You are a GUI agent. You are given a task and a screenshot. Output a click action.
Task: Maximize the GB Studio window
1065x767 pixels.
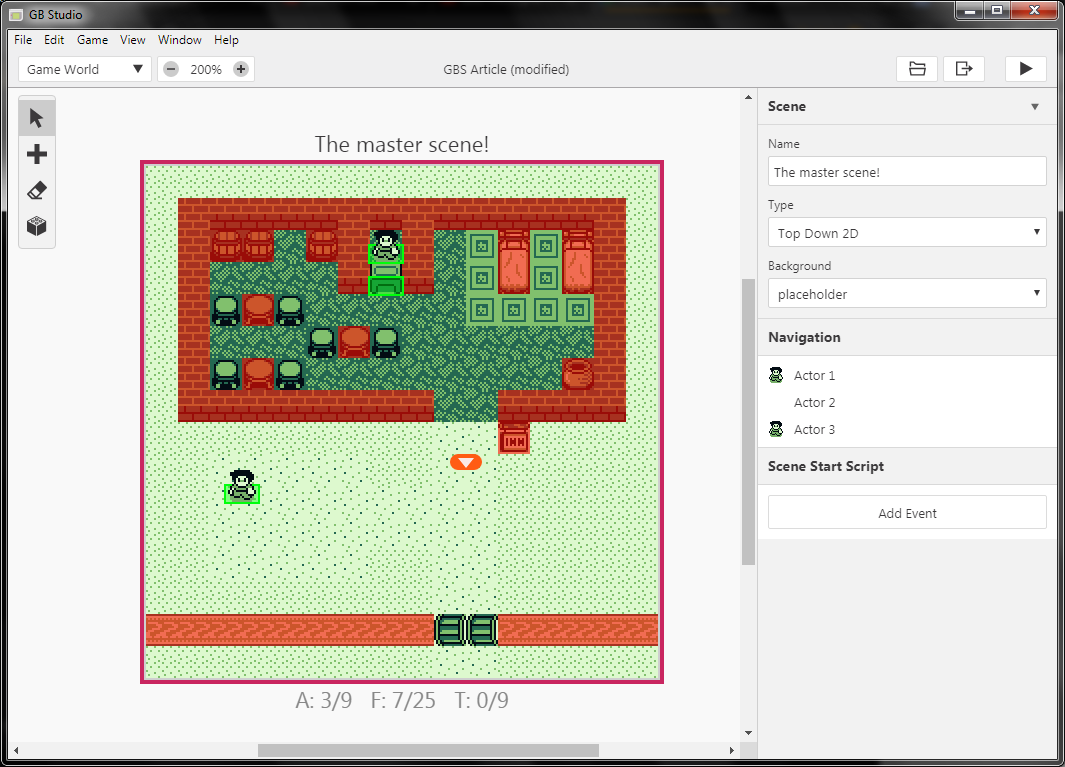pyautogui.click(x=997, y=10)
